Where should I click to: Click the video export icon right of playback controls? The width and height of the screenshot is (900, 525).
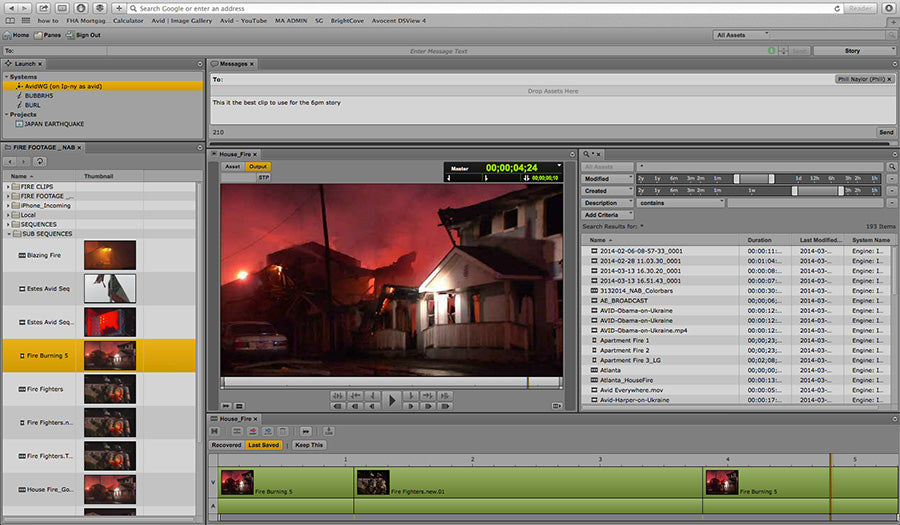click(x=556, y=406)
